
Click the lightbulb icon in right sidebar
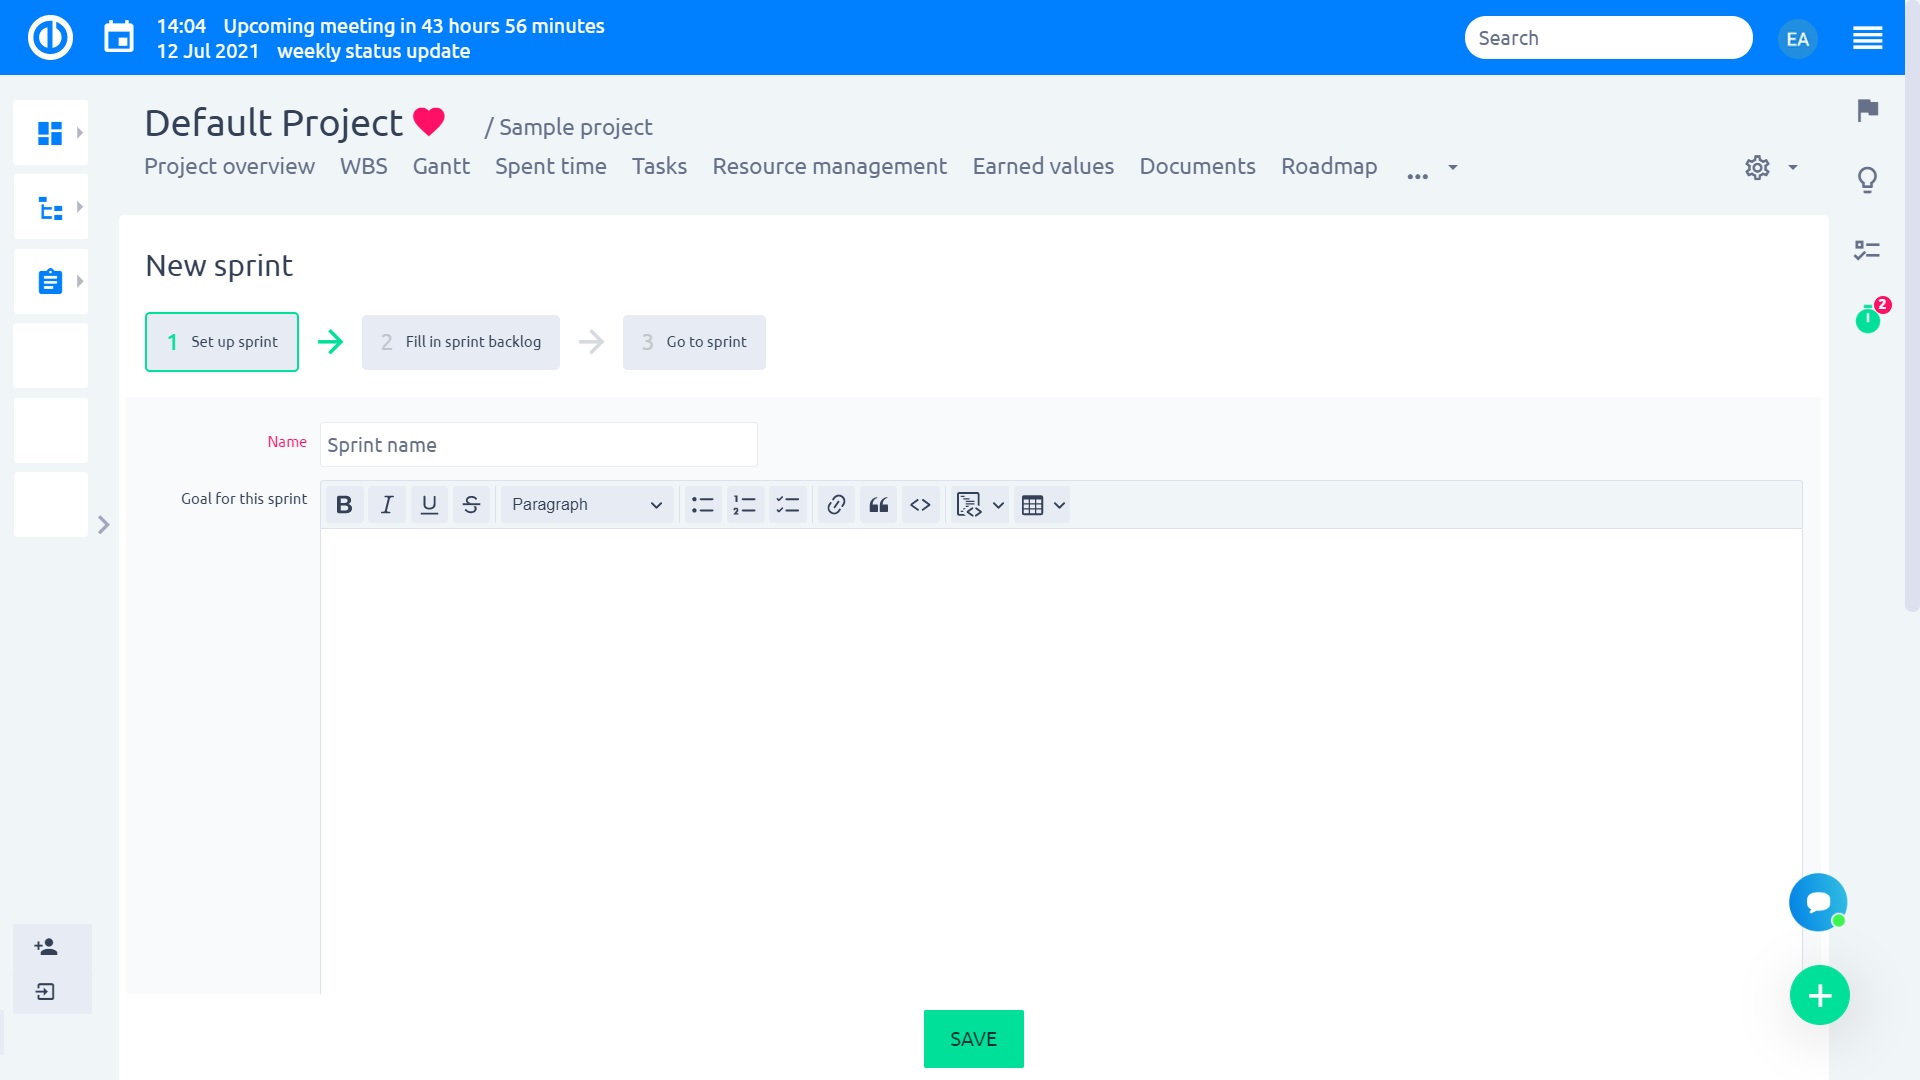click(1867, 180)
